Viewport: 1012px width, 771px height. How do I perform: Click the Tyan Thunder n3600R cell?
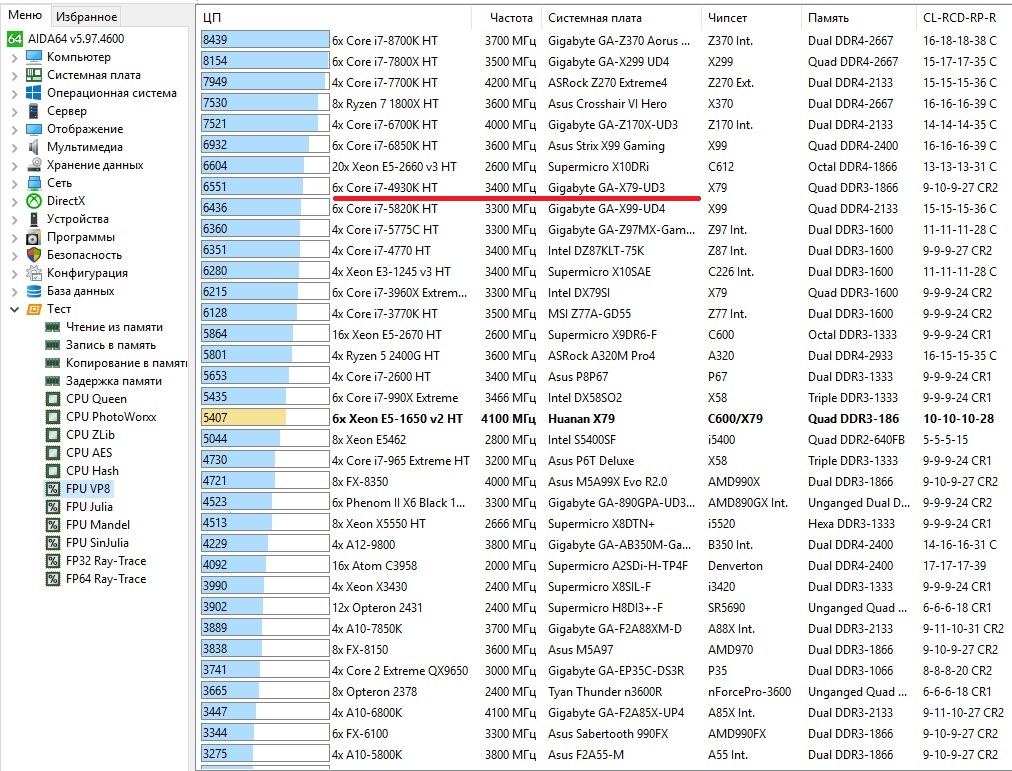[605, 692]
